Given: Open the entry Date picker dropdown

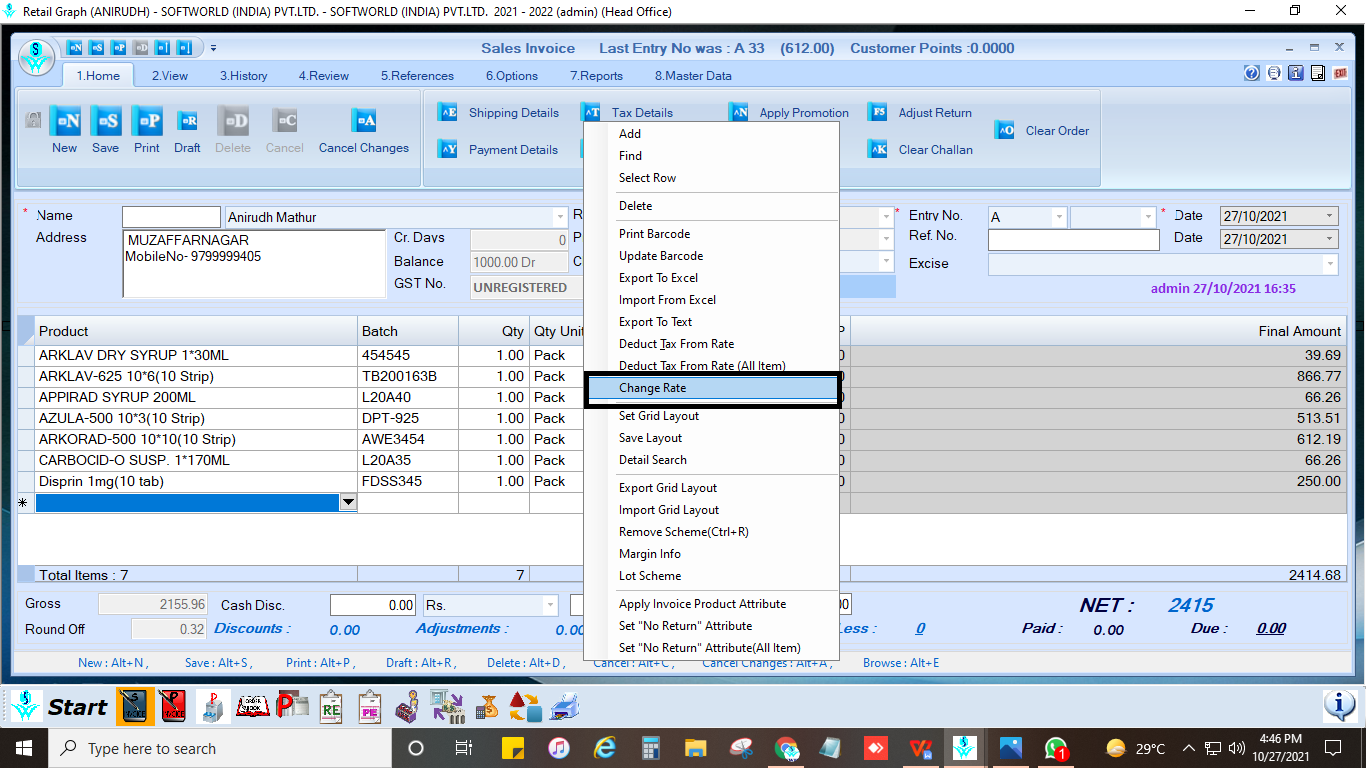Looking at the screenshot, I should tap(1329, 216).
